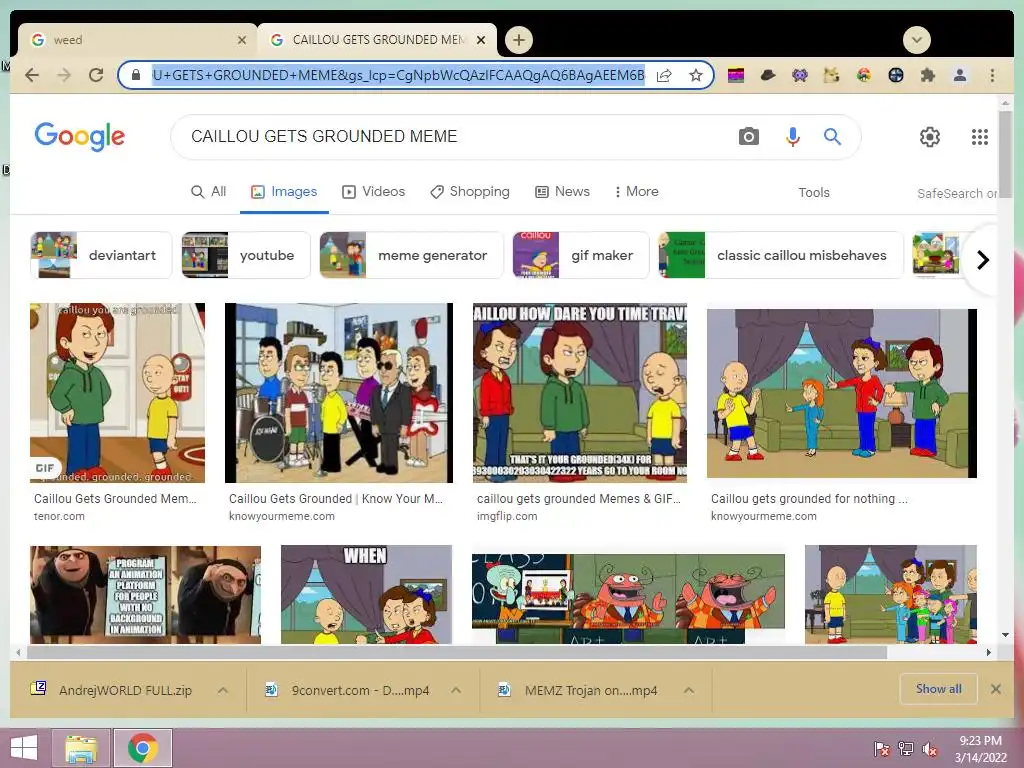The image size is (1024, 768).
Task: Close the weed tab
Action: [242, 40]
